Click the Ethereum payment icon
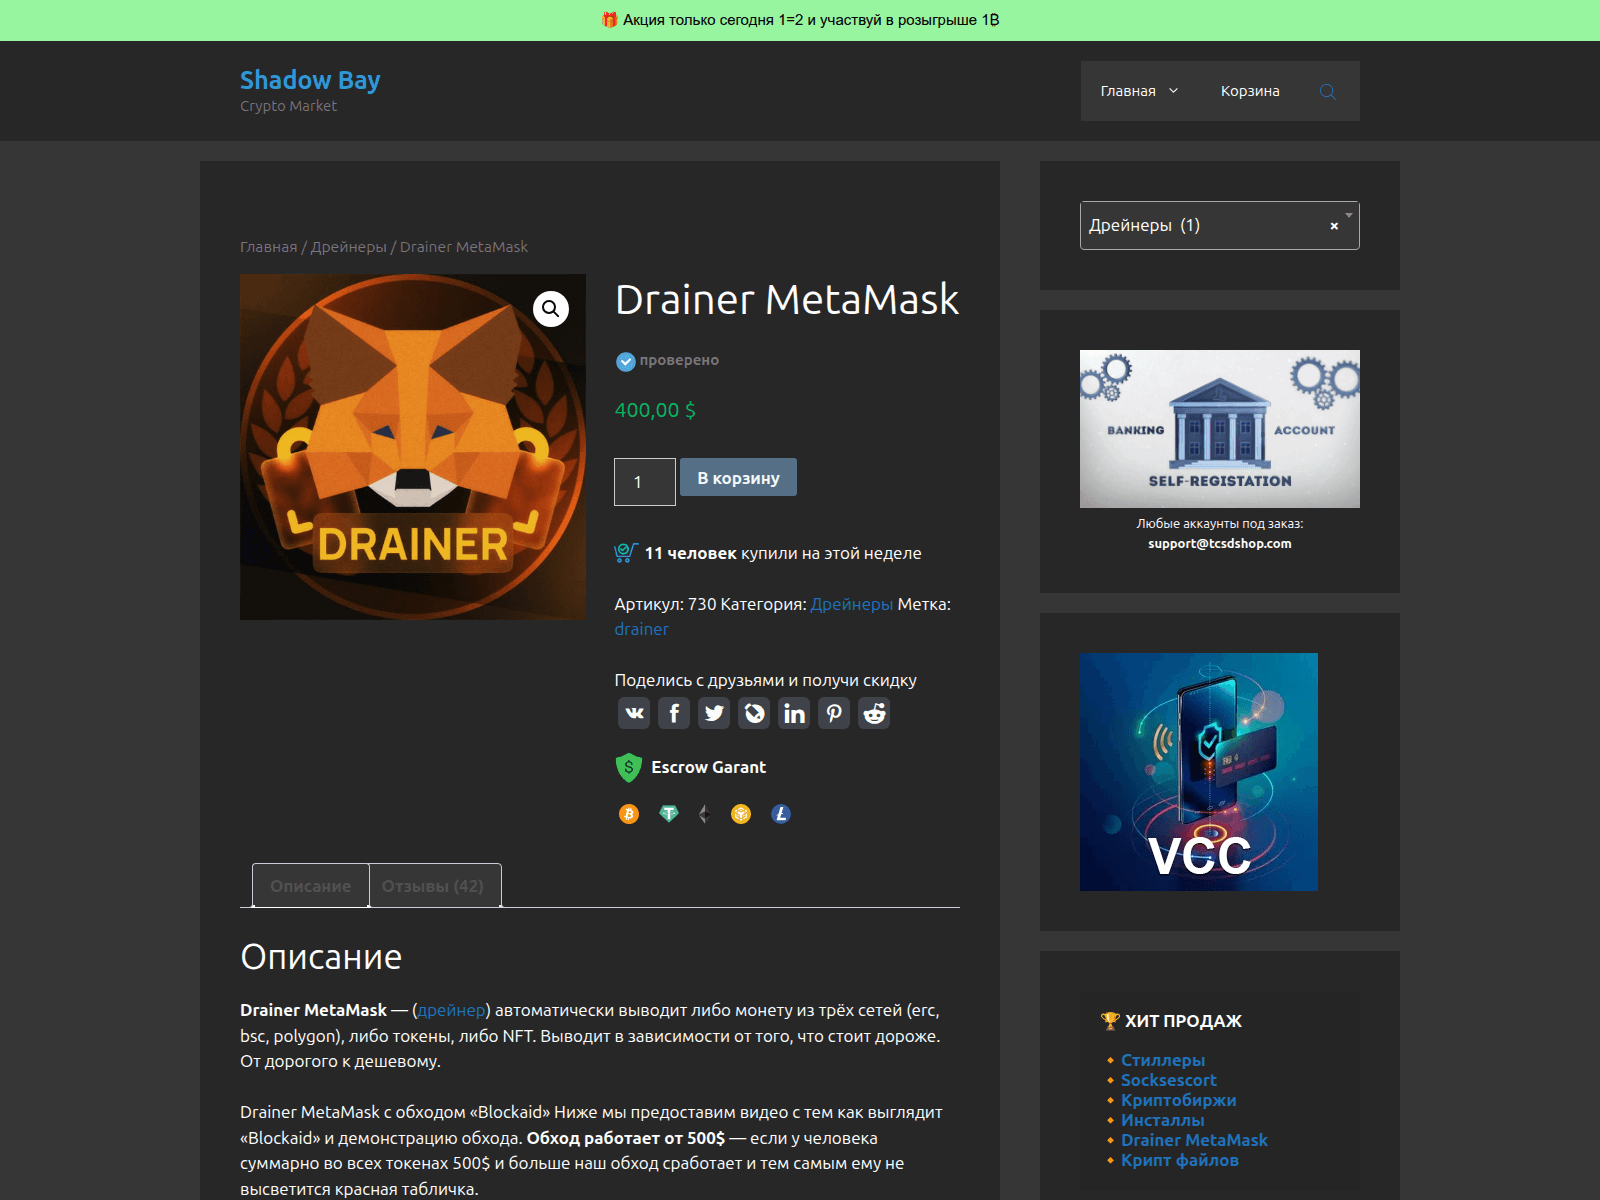Viewport: 1600px width, 1200px height. tap(705, 814)
